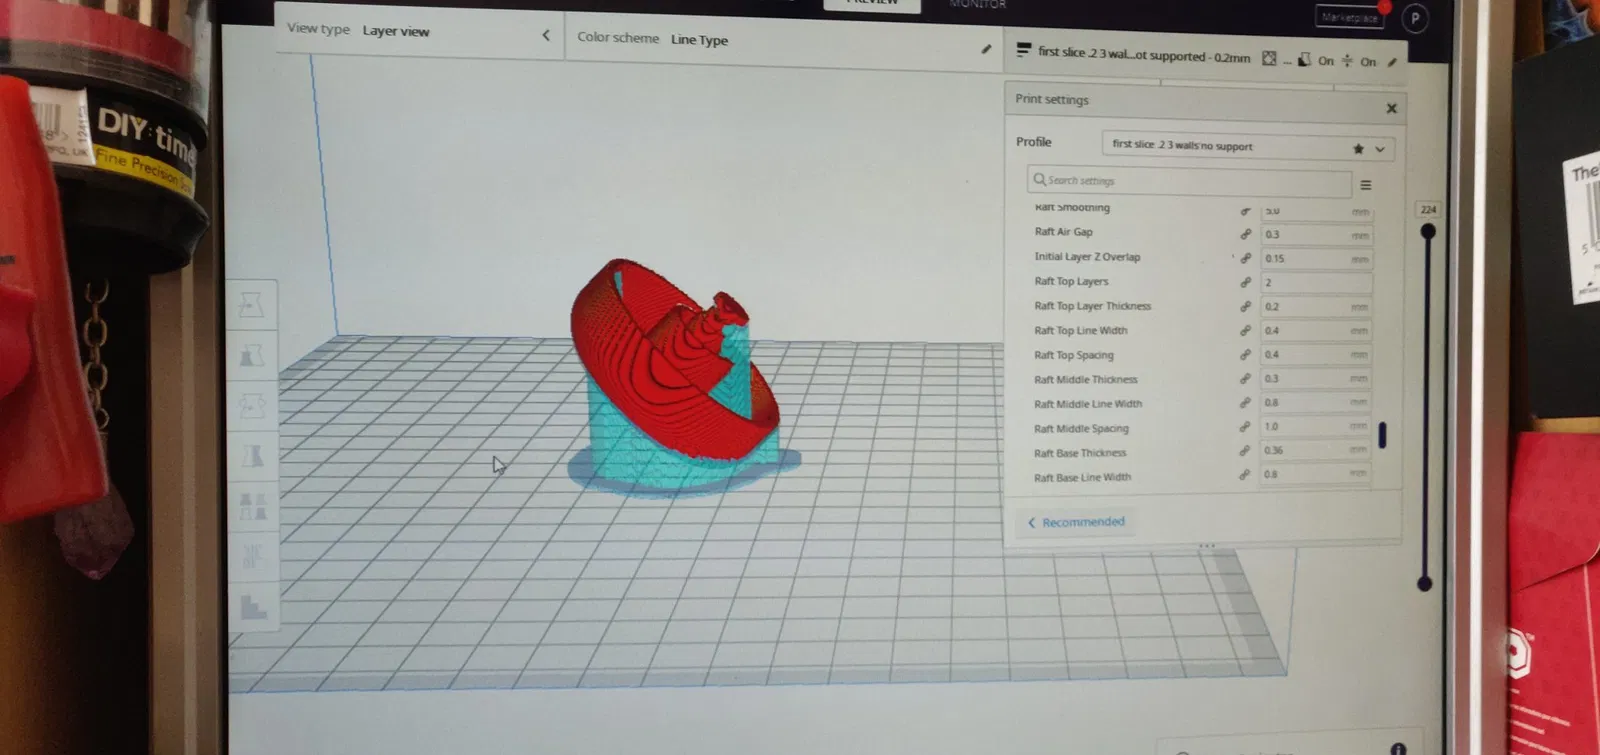1600x755 pixels.
Task: Click the infill pattern icon in header
Action: 1269,58
